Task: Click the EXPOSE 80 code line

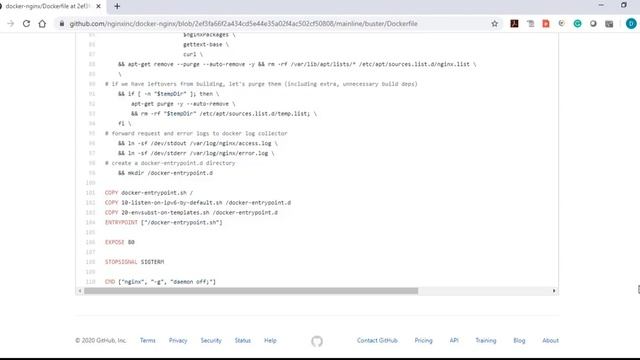Action: [x=120, y=242]
